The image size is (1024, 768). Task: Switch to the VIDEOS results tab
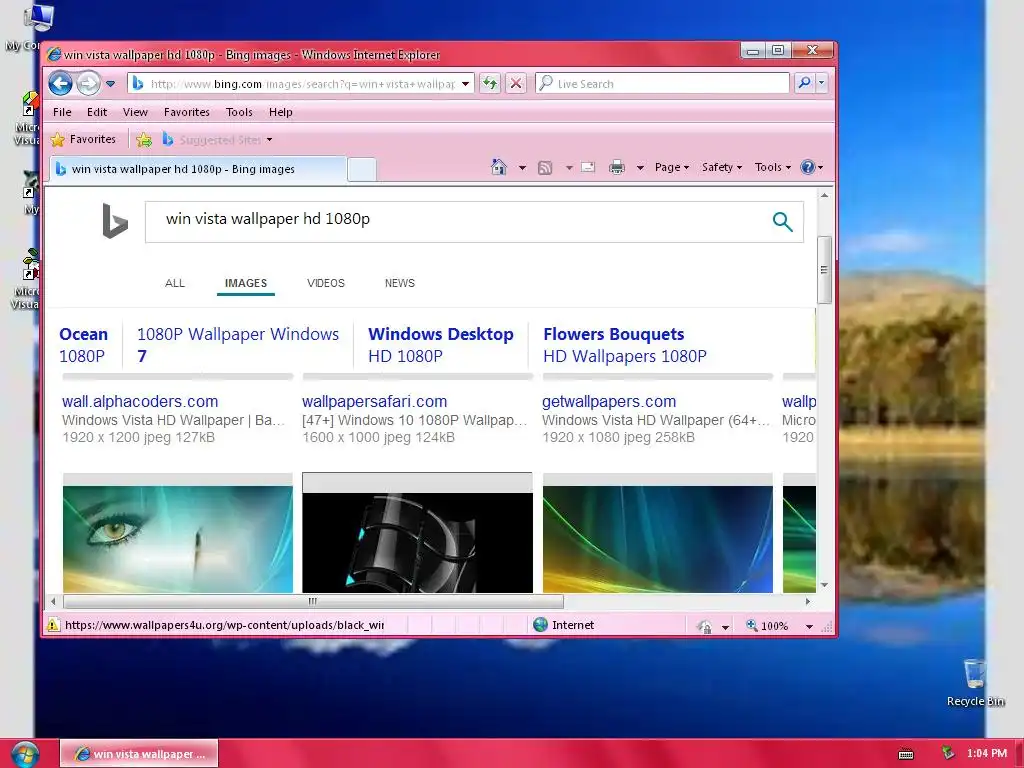pos(326,283)
